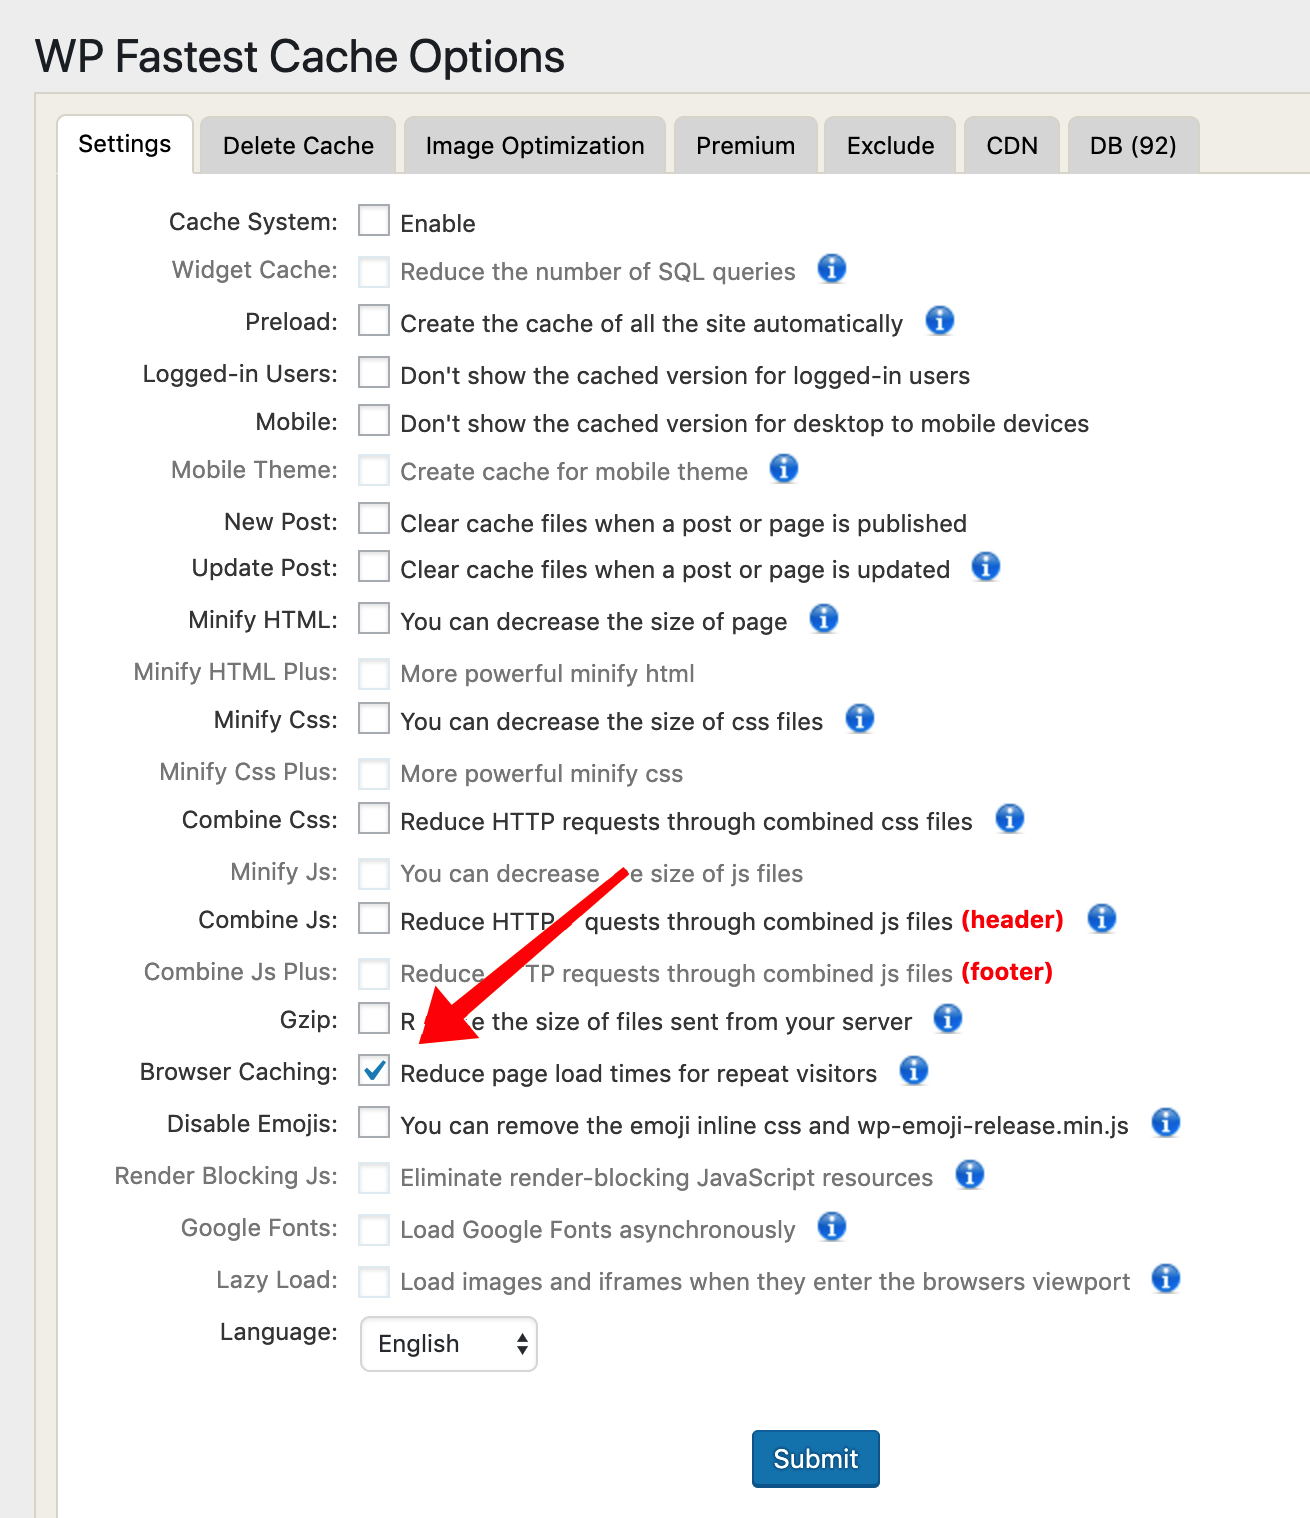
Task: Select the Settings tab
Action: (x=125, y=144)
